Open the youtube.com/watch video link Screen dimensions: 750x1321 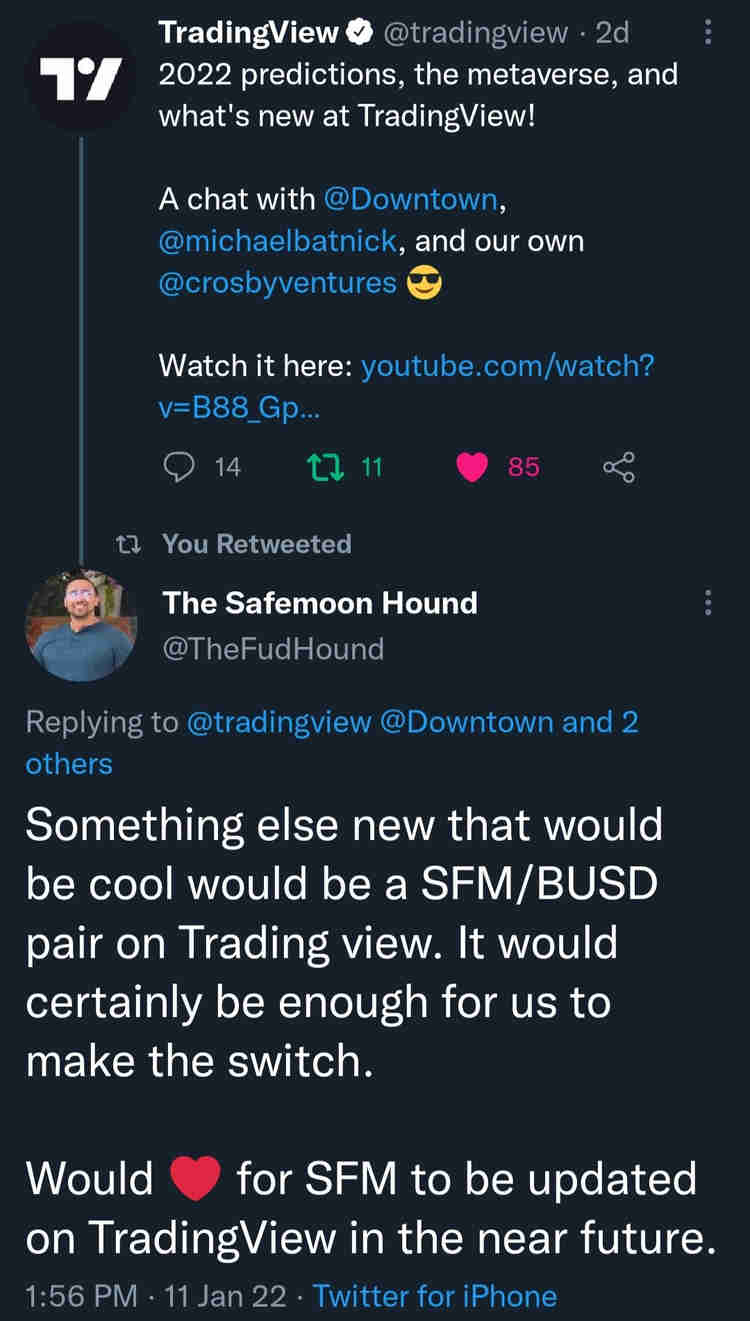click(x=507, y=367)
